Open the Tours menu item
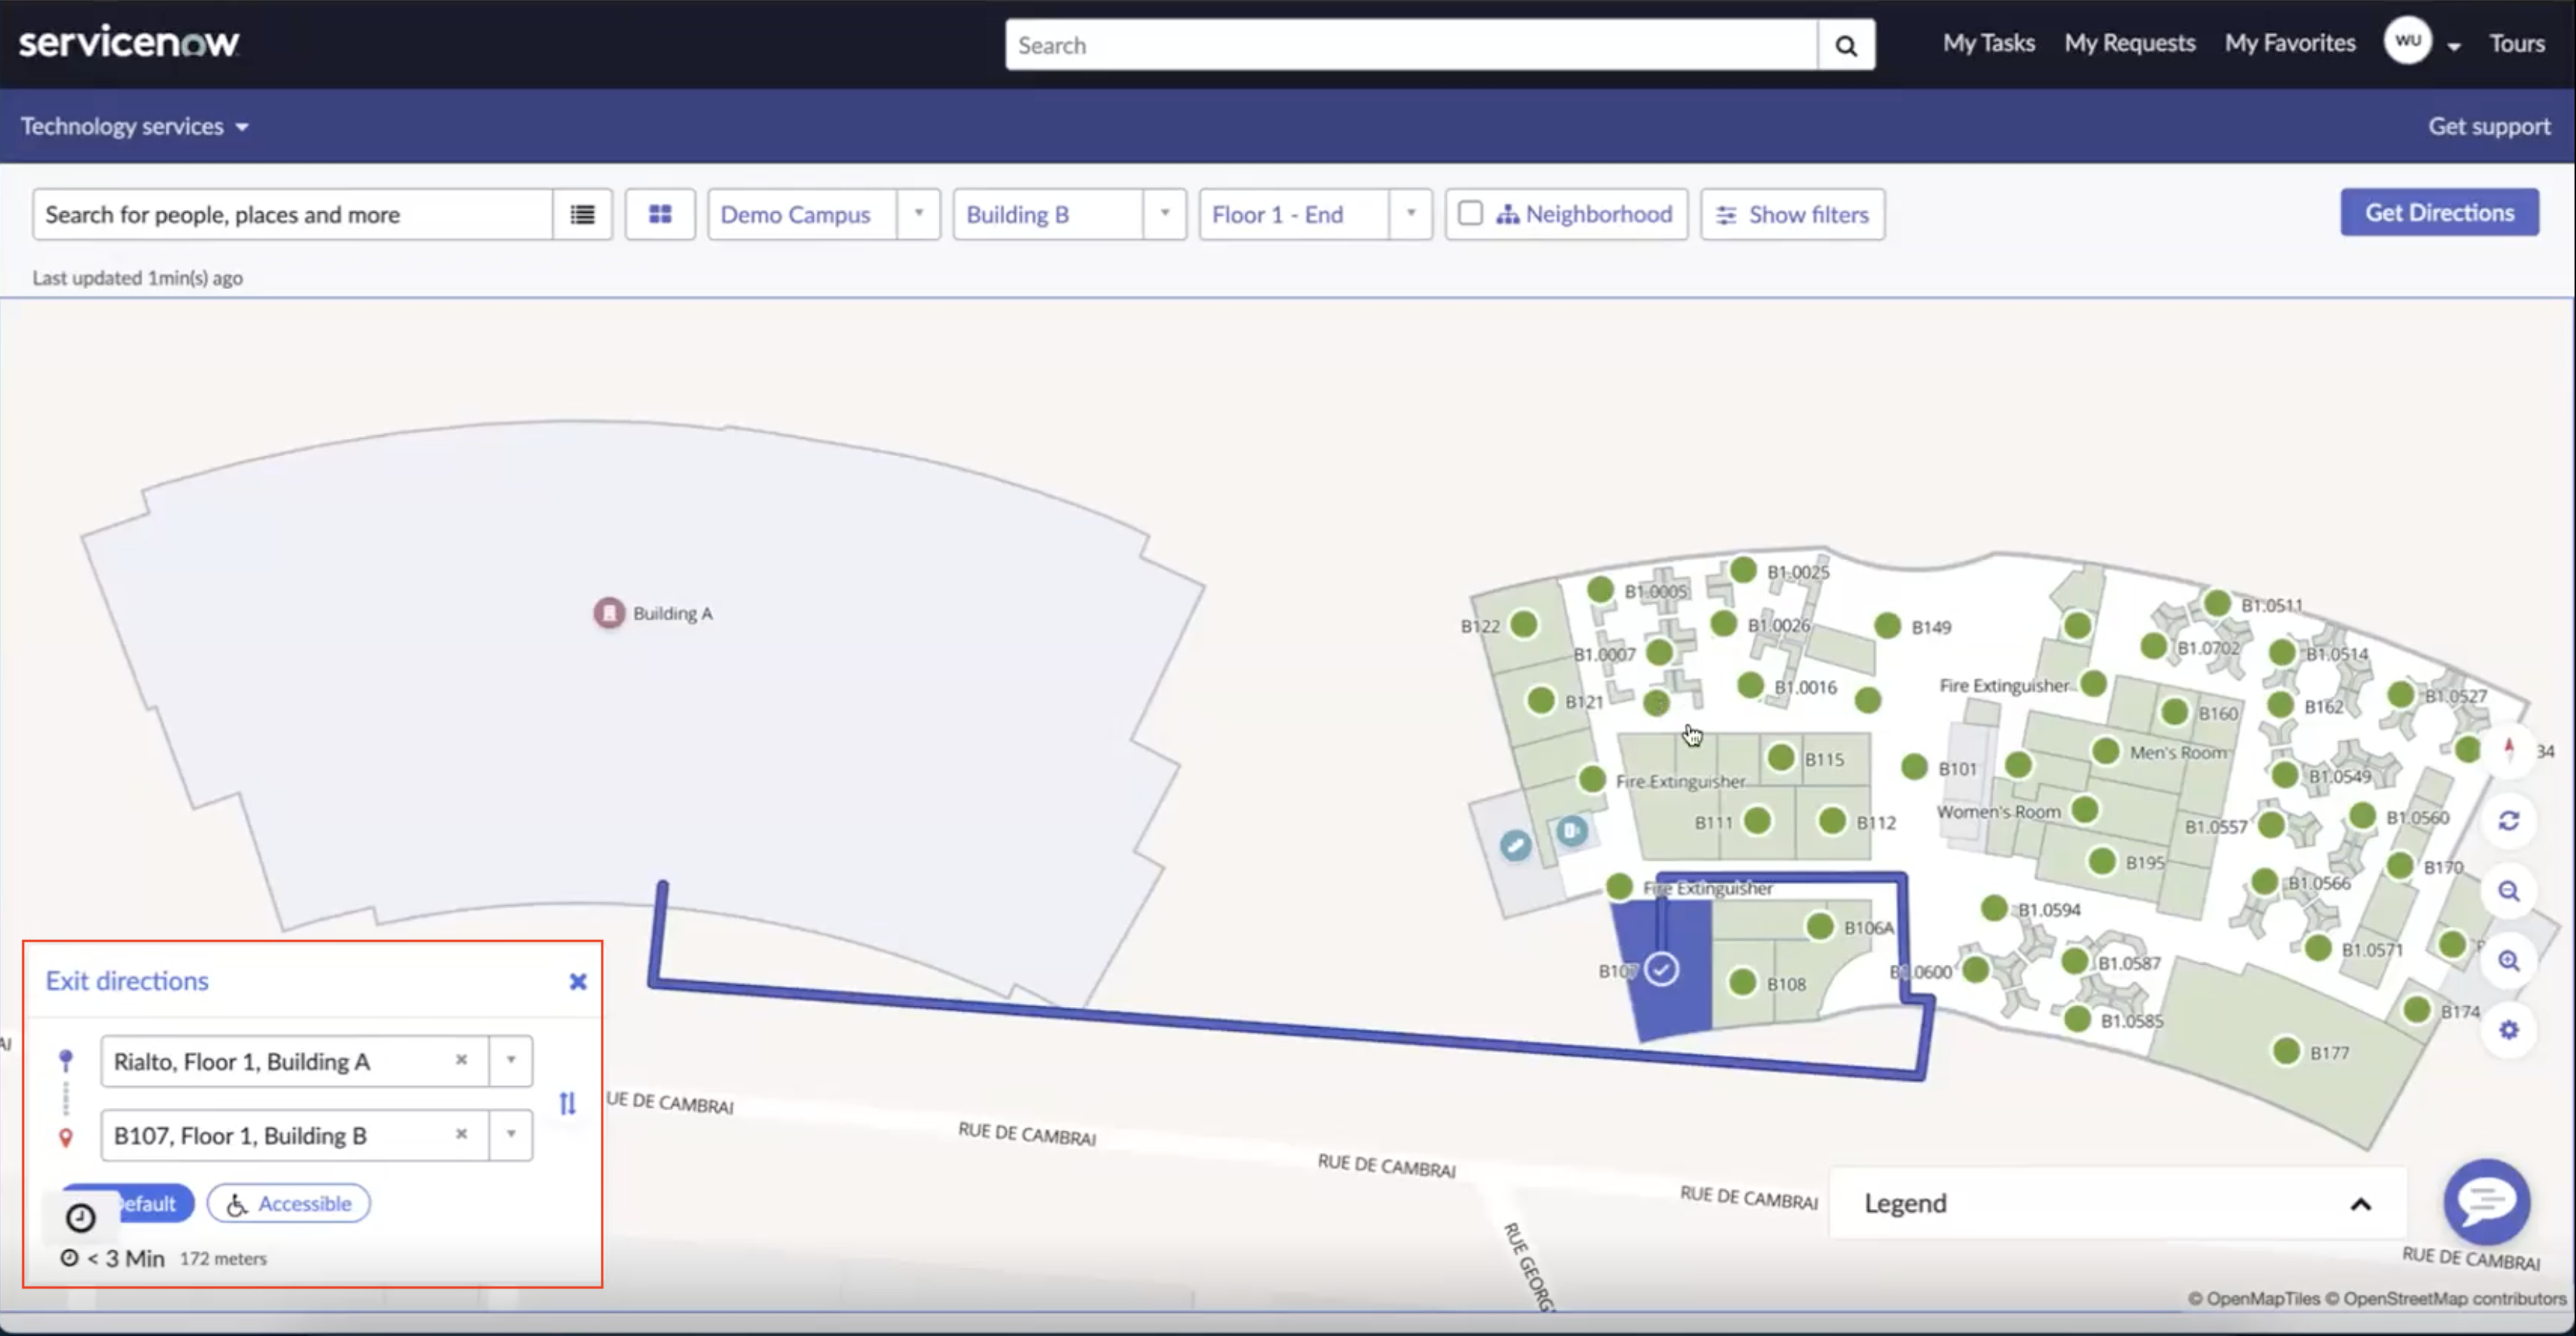The image size is (2576, 1336). 2516,43
